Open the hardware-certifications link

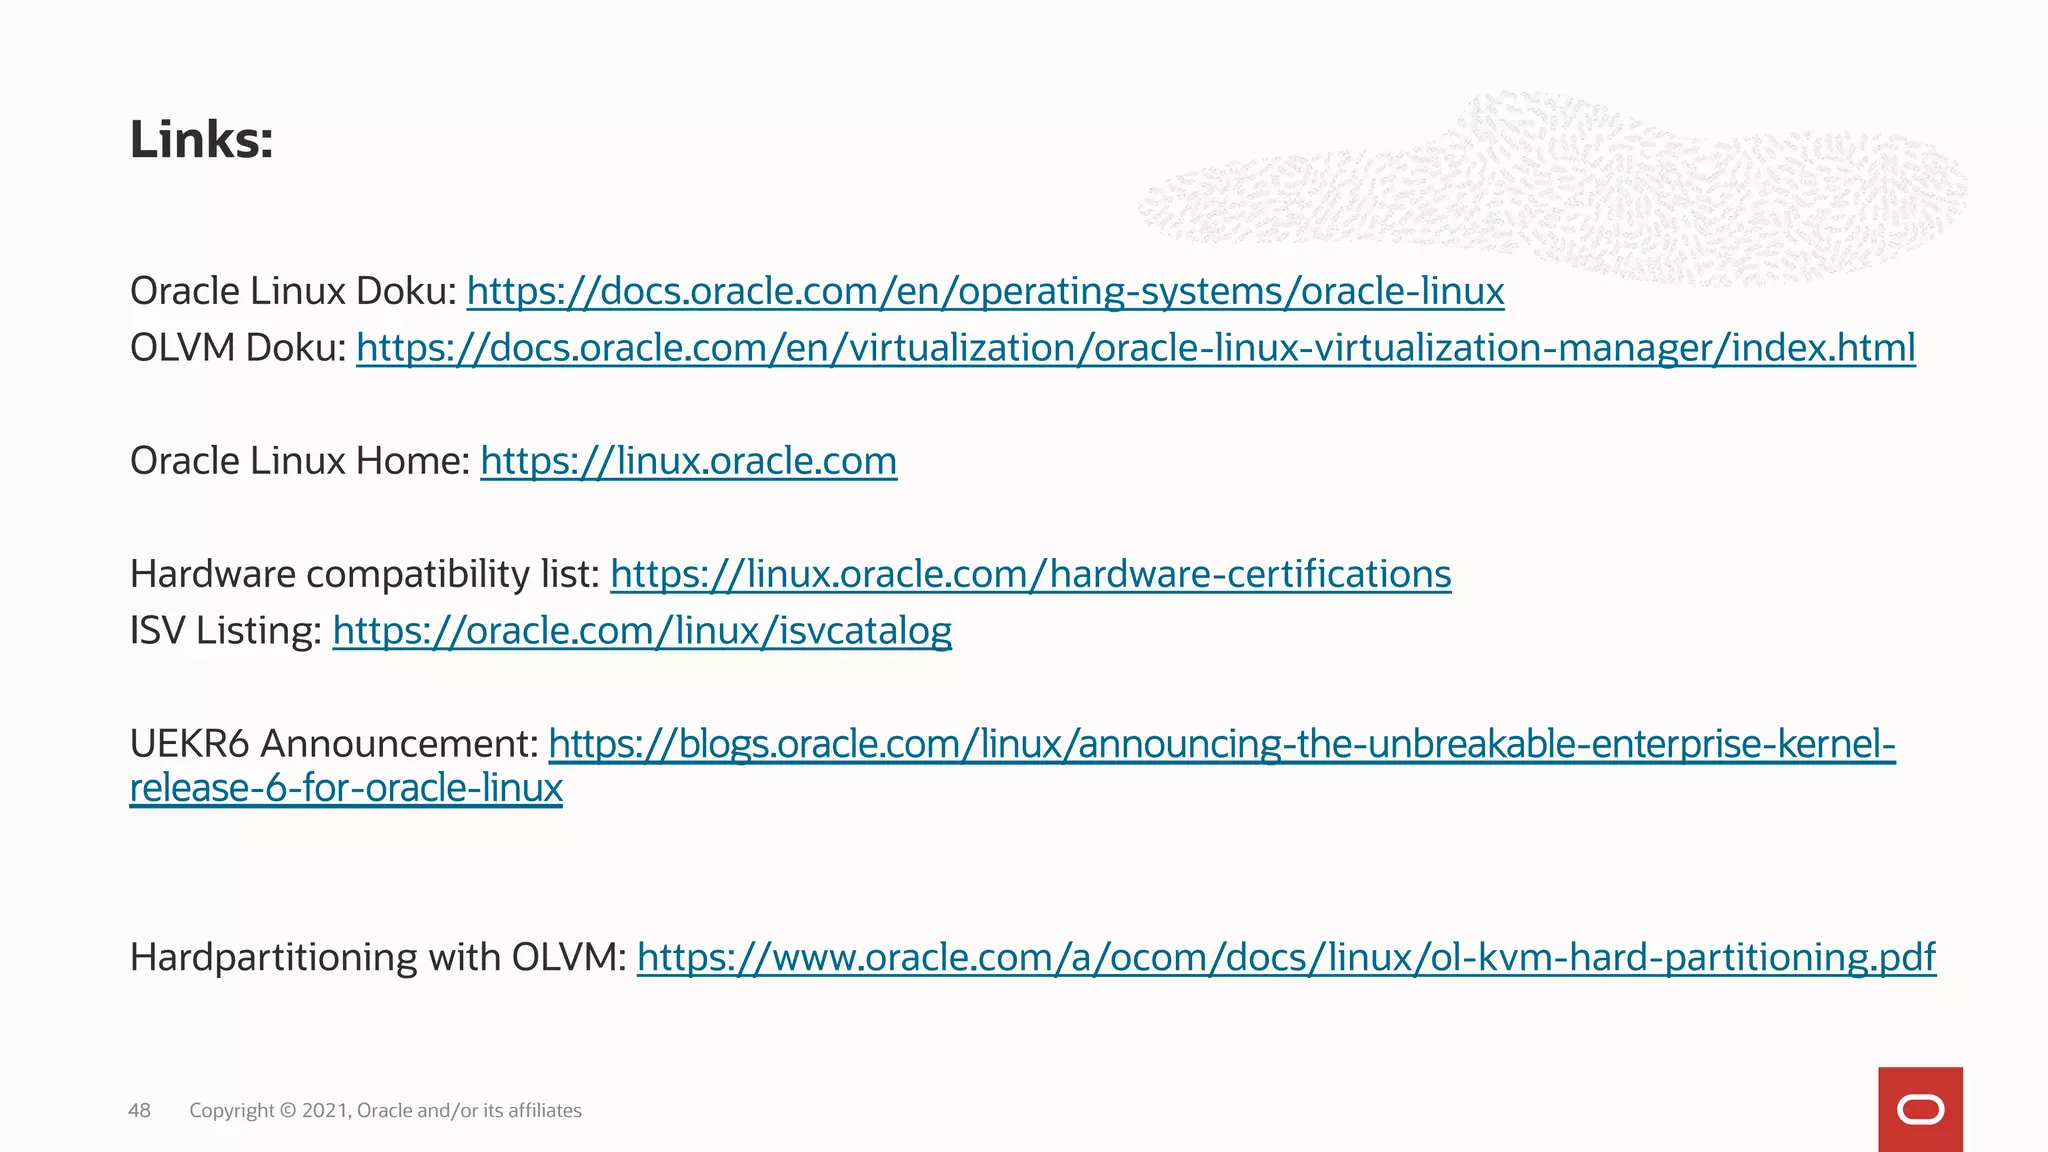pos(1031,574)
